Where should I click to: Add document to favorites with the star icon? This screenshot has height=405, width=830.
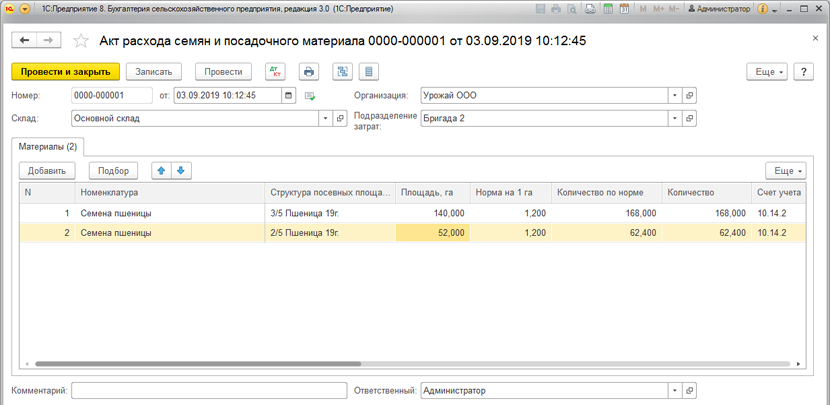coord(80,41)
